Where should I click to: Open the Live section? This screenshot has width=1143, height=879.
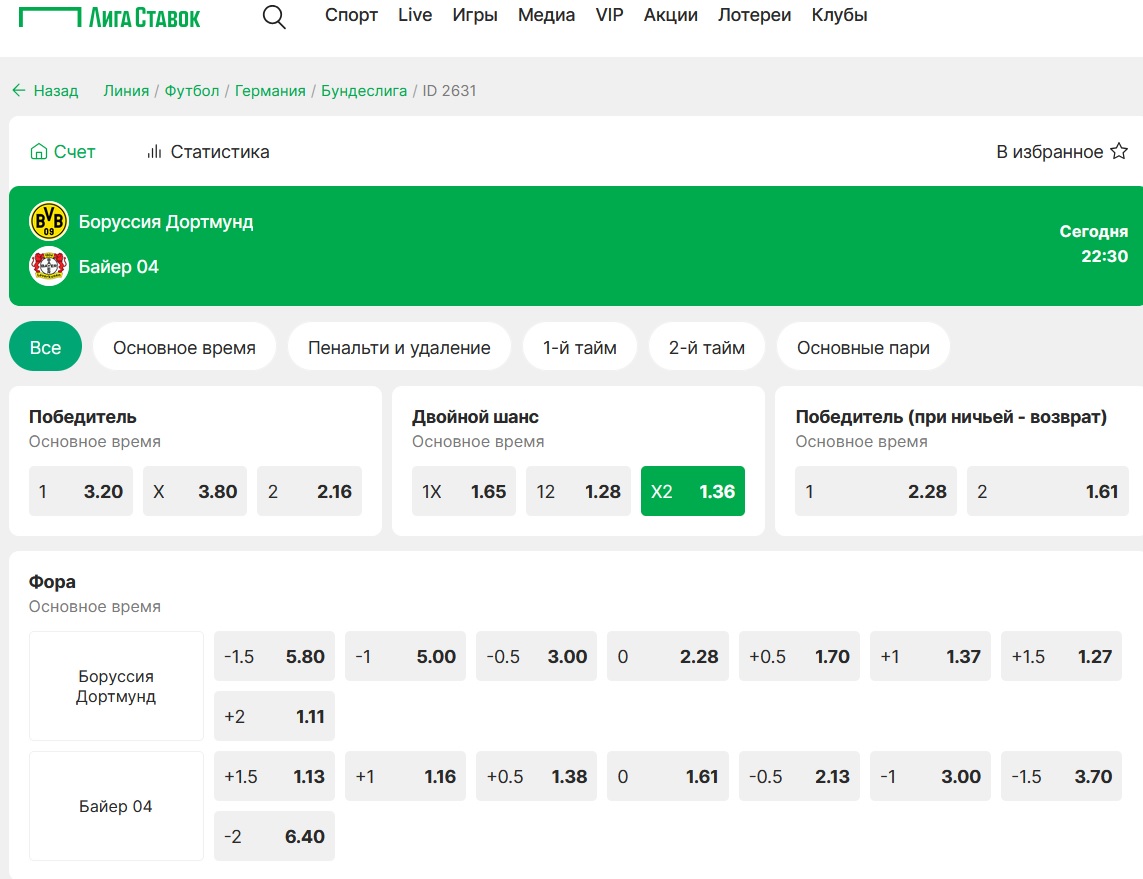tap(415, 15)
